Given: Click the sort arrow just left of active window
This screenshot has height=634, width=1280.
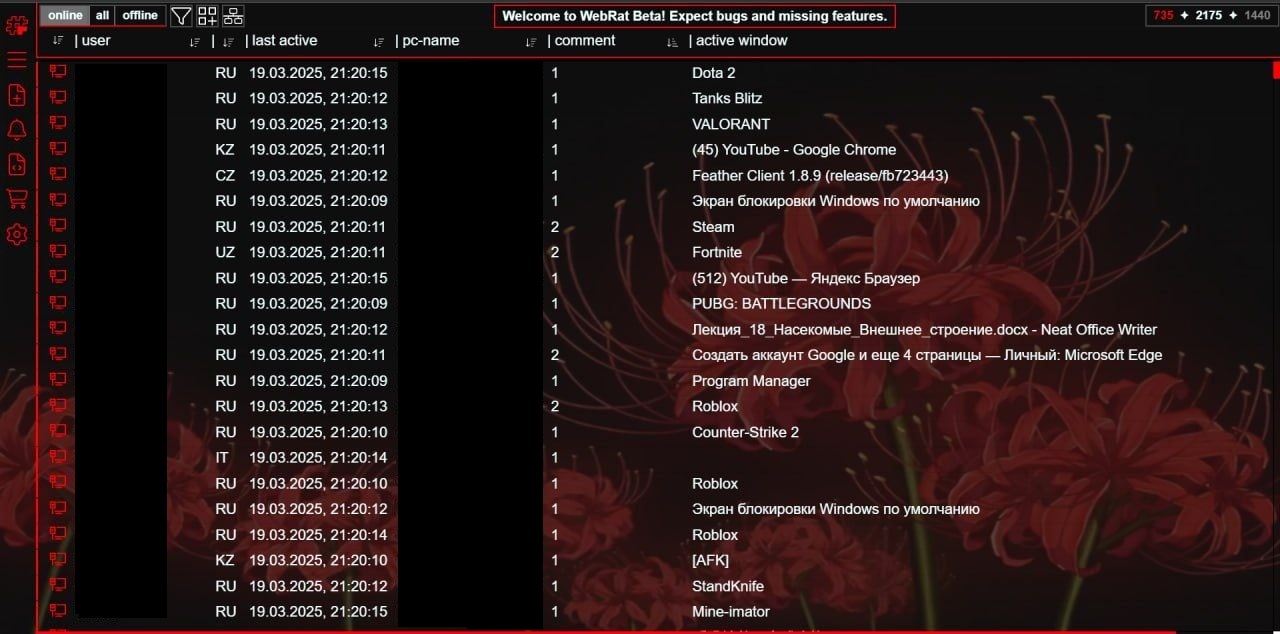Looking at the screenshot, I should click(672, 42).
